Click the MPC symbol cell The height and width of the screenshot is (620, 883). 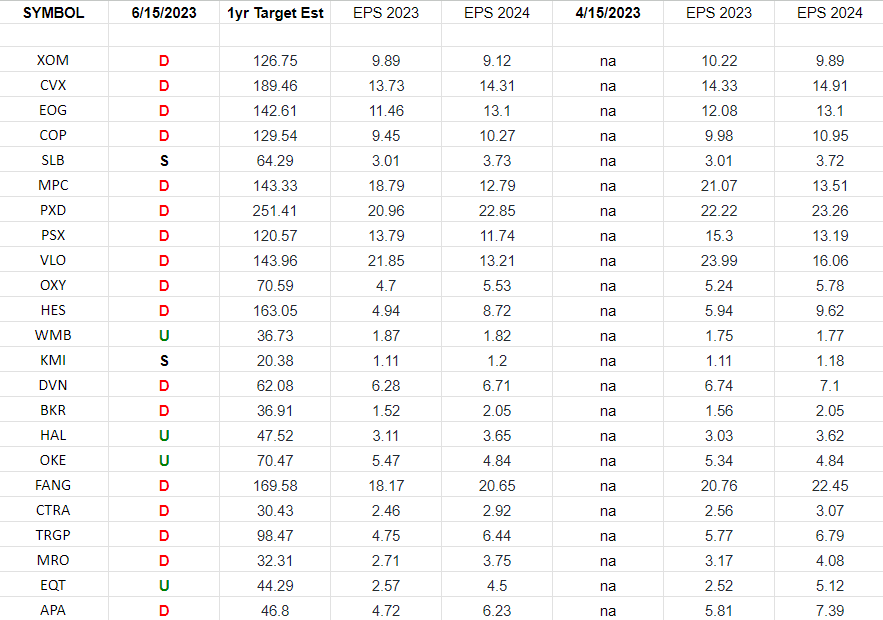point(53,185)
